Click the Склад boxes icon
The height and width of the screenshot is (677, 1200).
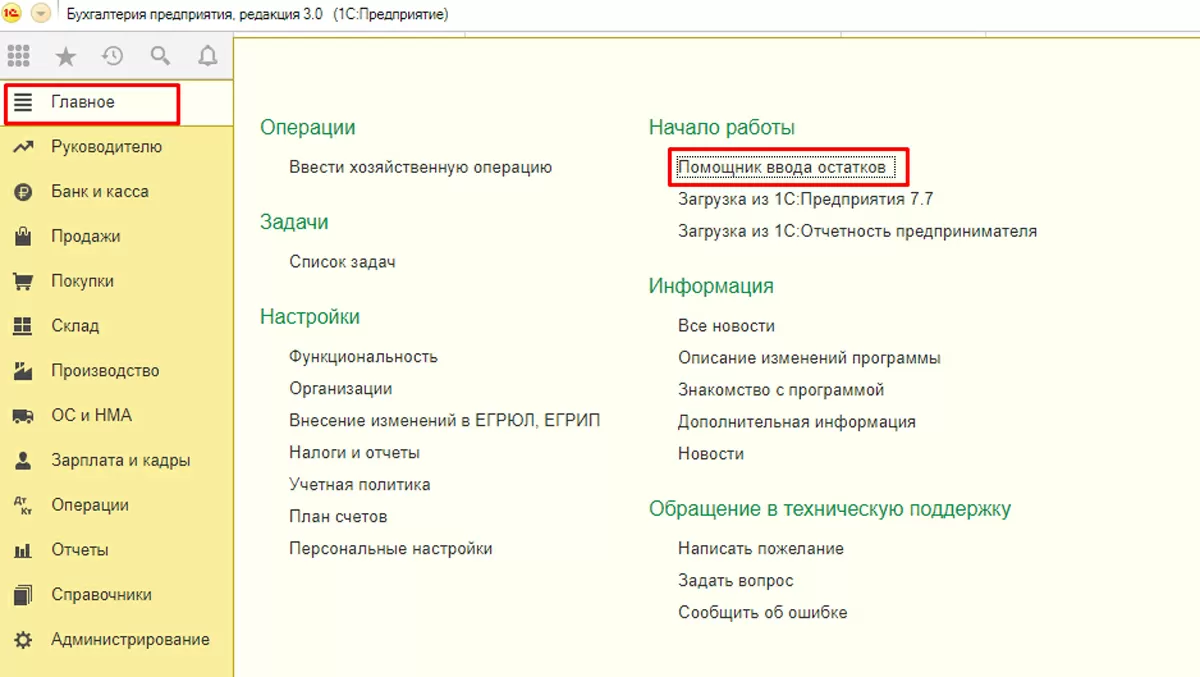(x=23, y=326)
